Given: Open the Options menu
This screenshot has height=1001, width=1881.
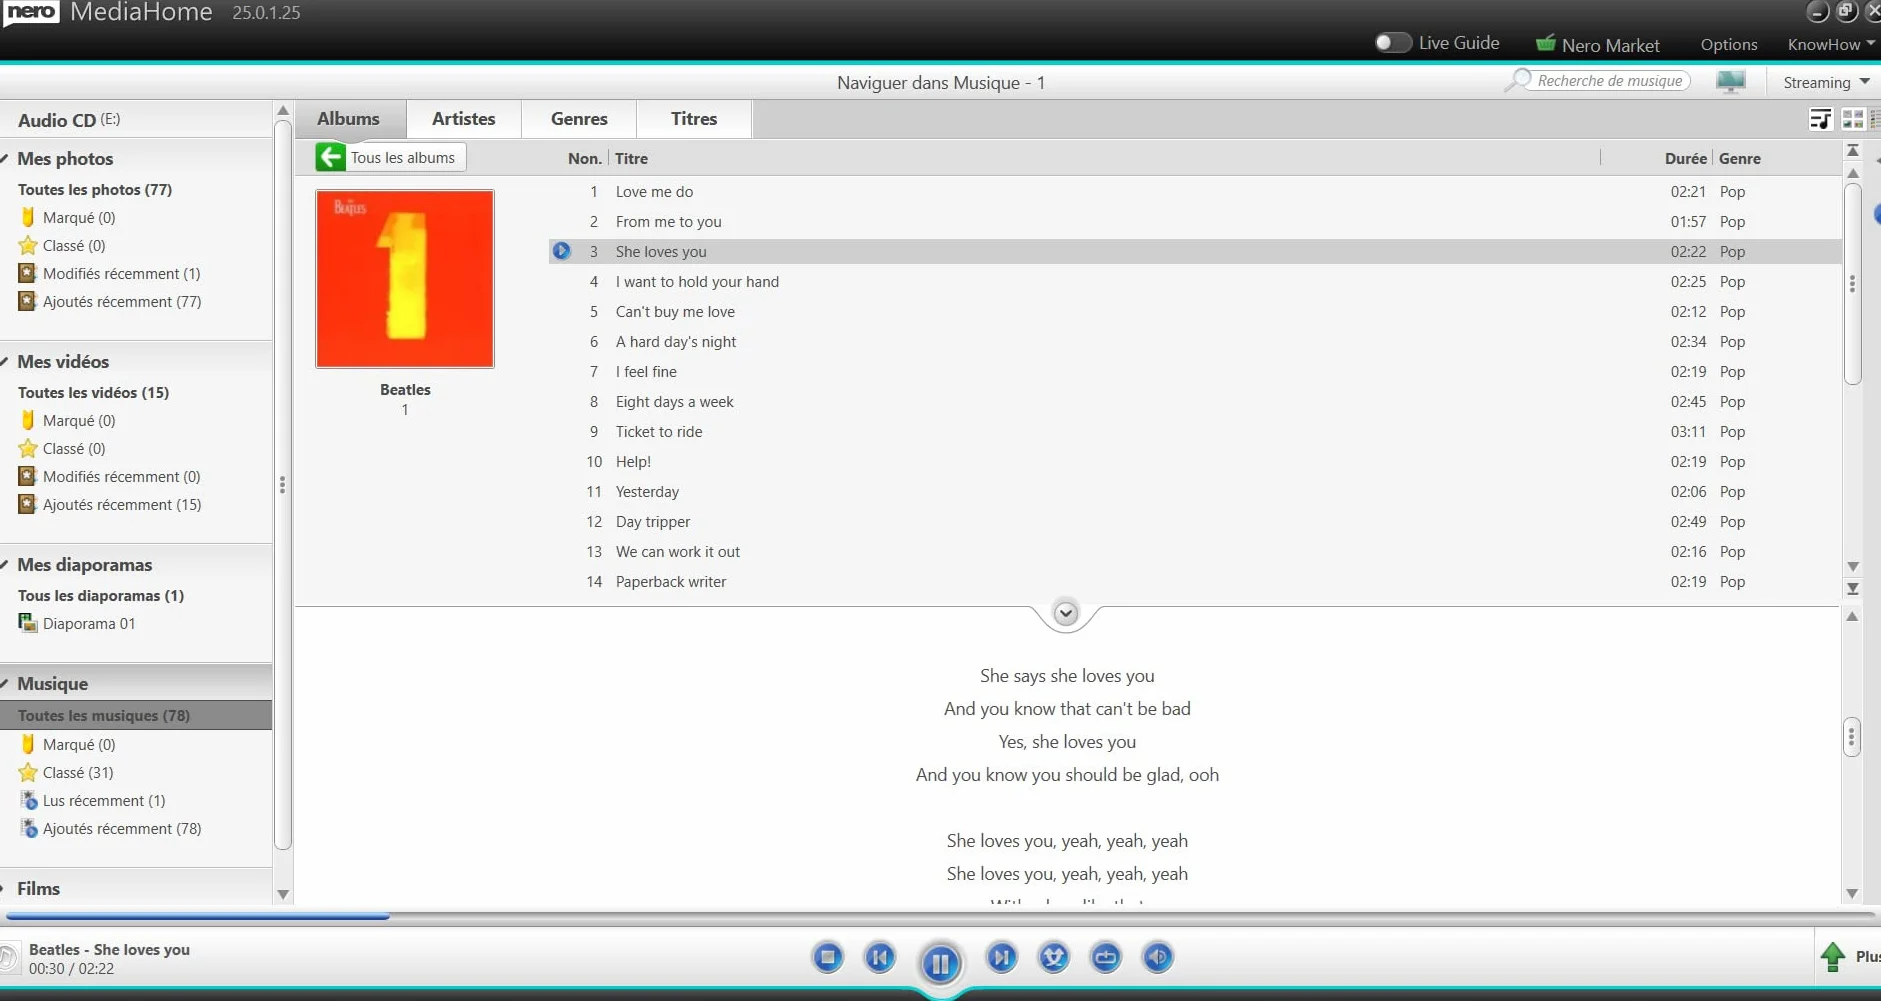Looking at the screenshot, I should click(1729, 45).
